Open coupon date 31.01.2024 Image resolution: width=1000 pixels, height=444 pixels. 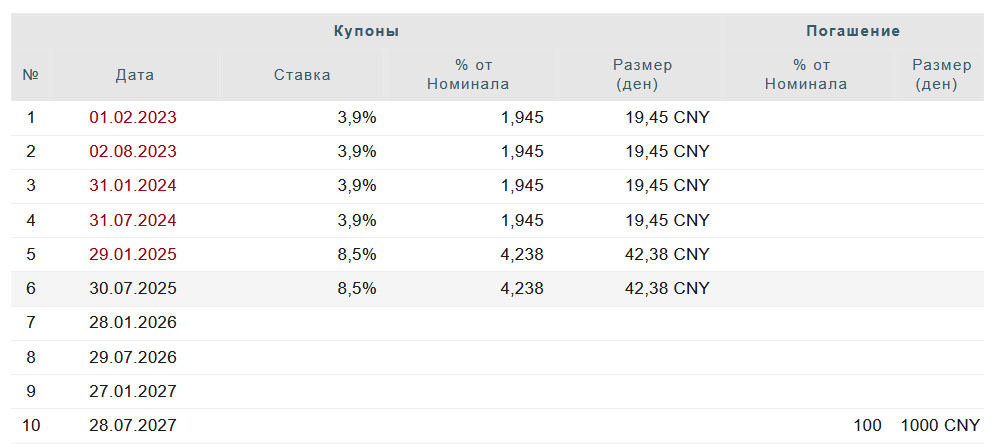[133, 186]
